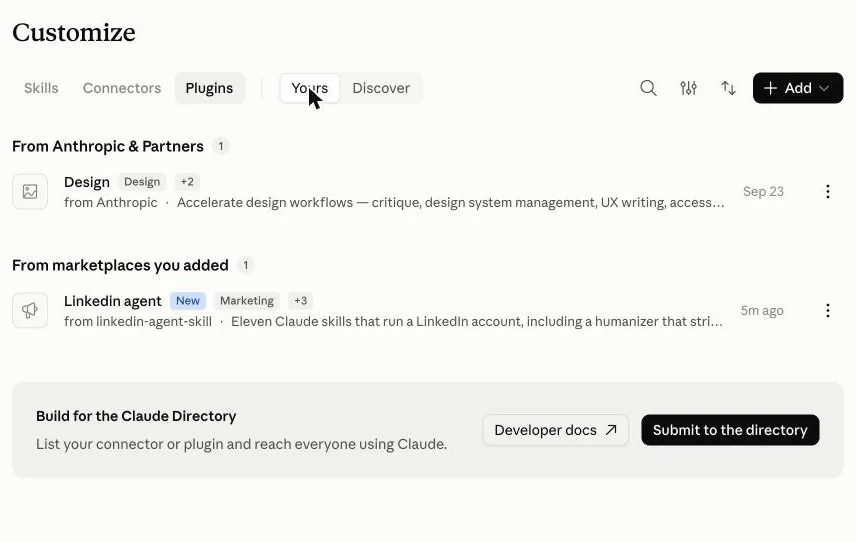This screenshot has width=856, height=542.
Task: Click the Linkedin agent megaphone icon
Action: click(x=30, y=311)
